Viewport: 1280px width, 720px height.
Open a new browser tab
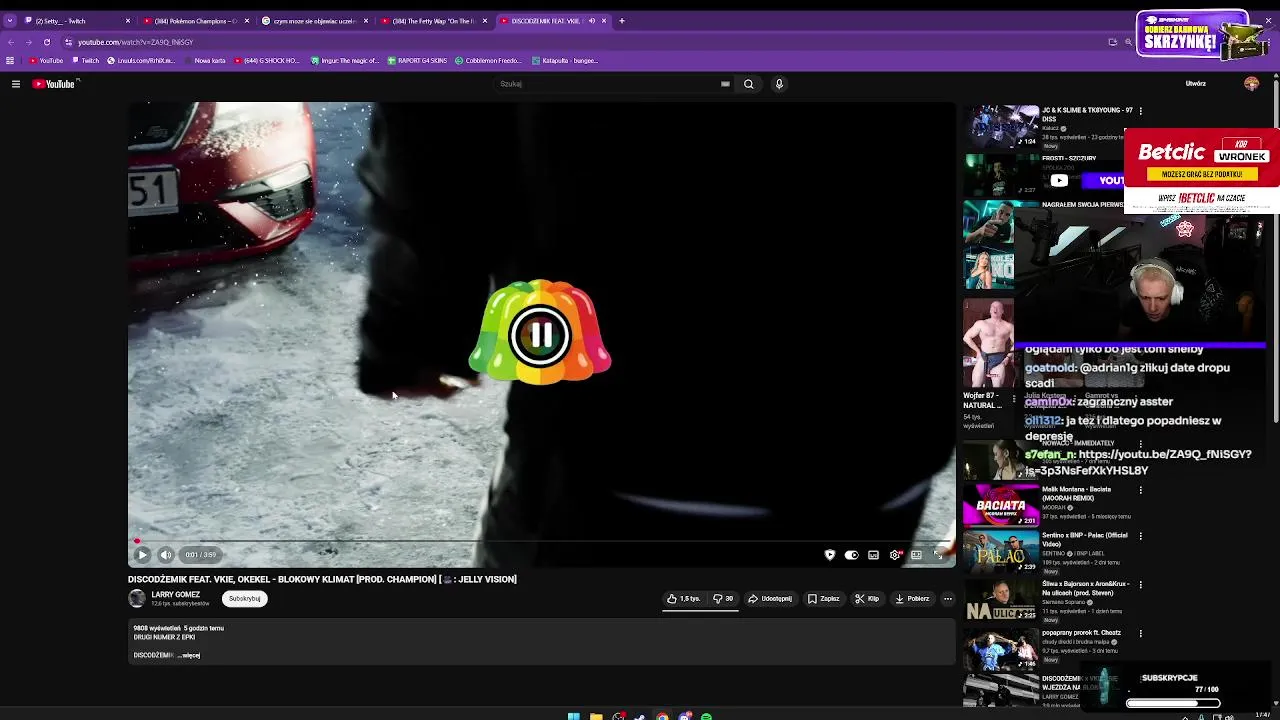pyautogui.click(x=622, y=21)
